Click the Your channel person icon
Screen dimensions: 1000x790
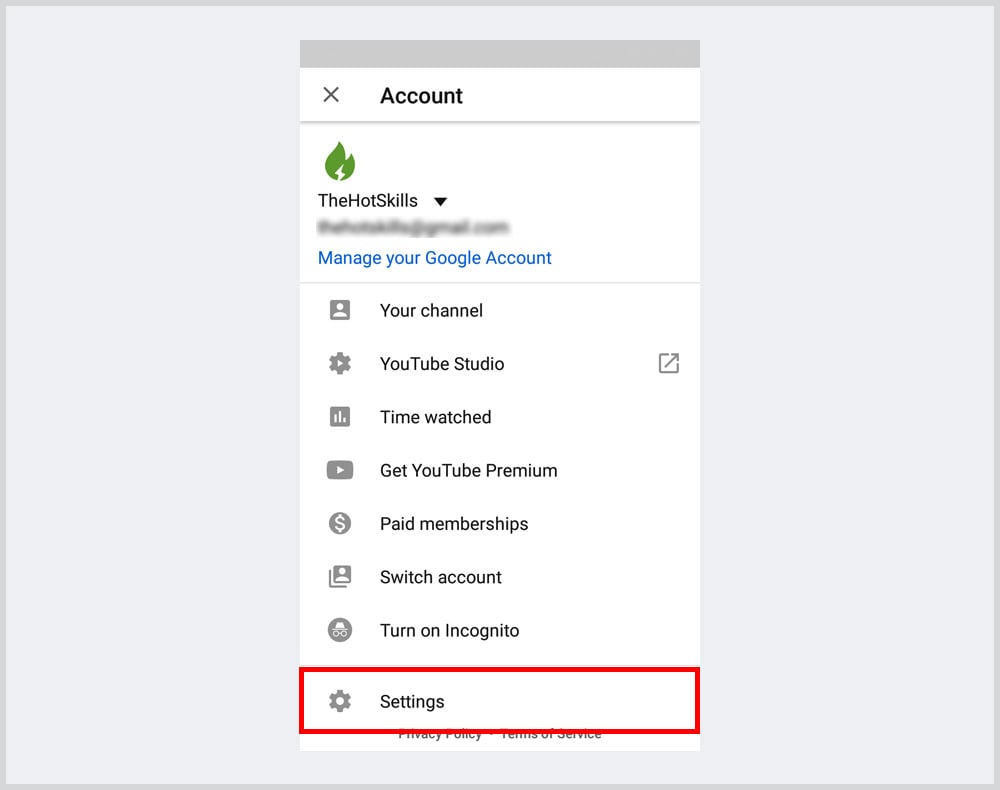pyautogui.click(x=340, y=310)
